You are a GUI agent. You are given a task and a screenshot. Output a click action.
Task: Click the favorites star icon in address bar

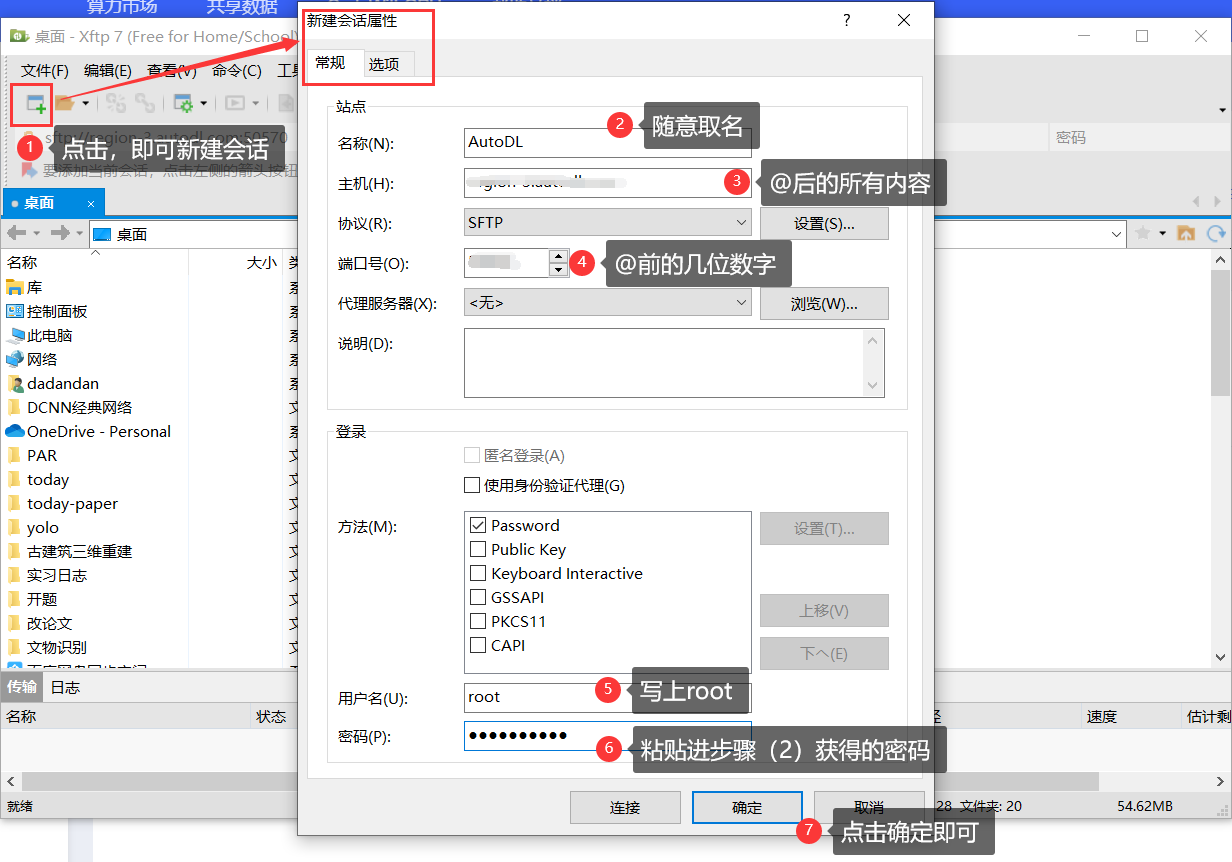pyautogui.click(x=1143, y=233)
